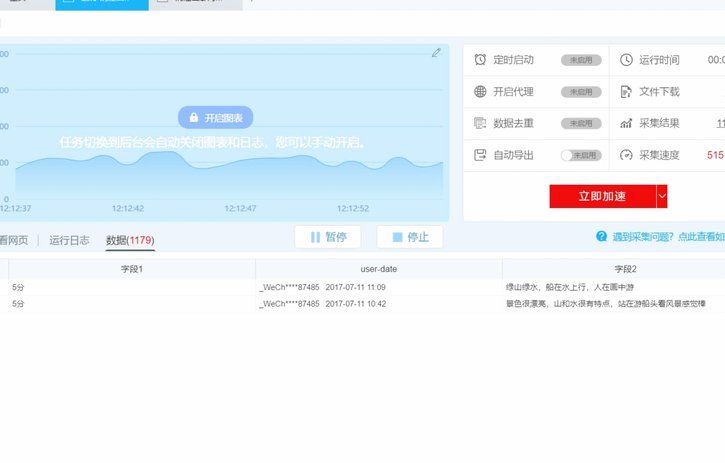This screenshot has width=725, height=463.
Task: Click the 采集速度 value 515
Action: (715, 155)
